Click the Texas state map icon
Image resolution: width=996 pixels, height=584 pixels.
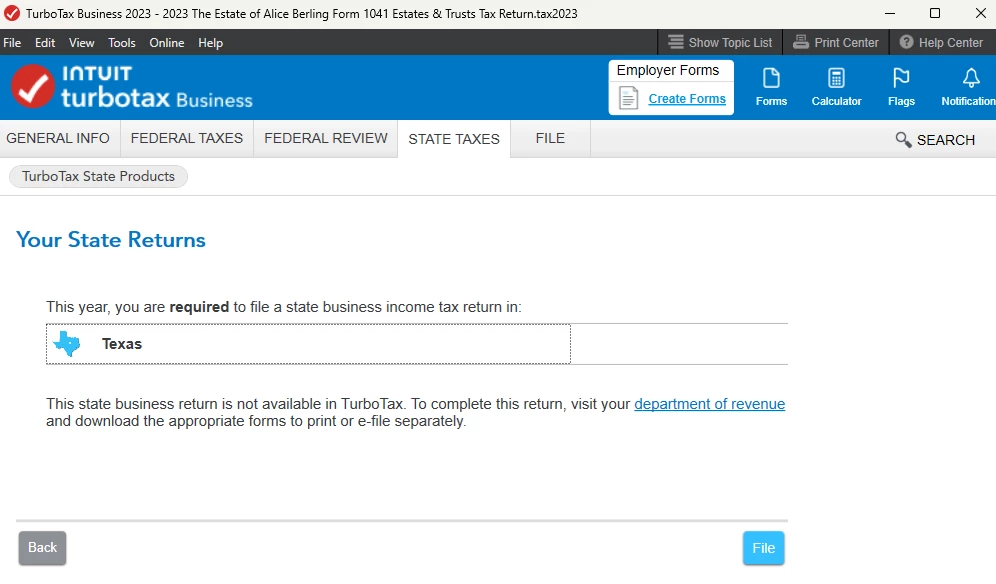click(67, 344)
